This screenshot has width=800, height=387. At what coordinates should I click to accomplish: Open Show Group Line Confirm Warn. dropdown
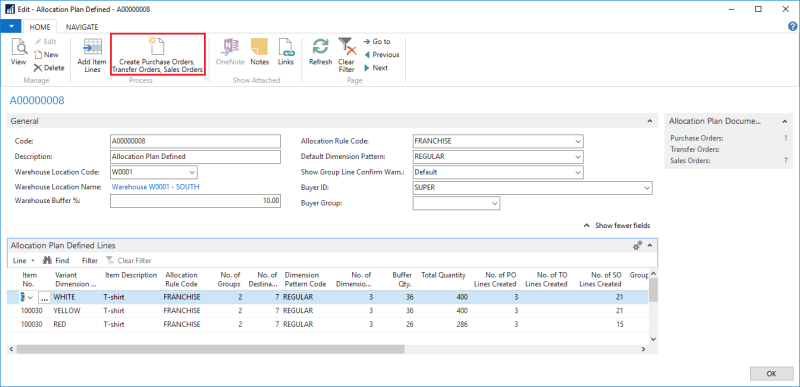coord(578,172)
